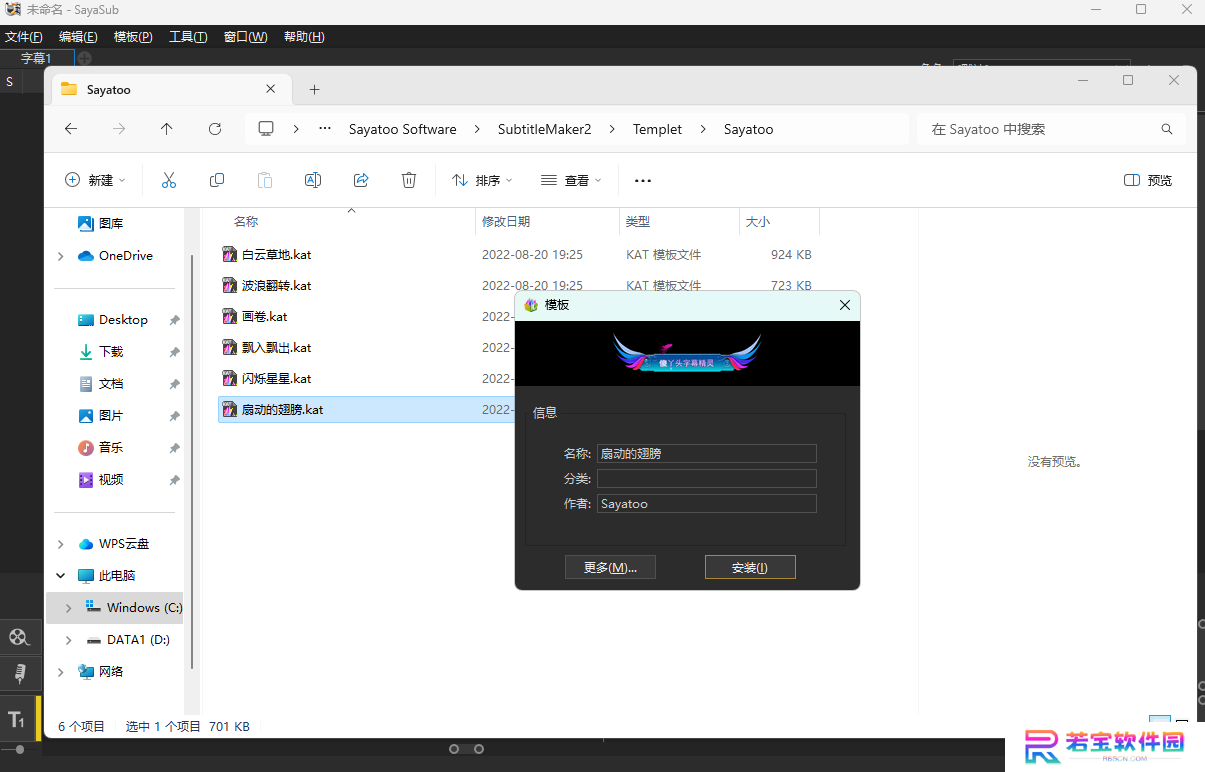
Task: Click the Delete trash icon in Explorer
Action: pyautogui.click(x=409, y=180)
